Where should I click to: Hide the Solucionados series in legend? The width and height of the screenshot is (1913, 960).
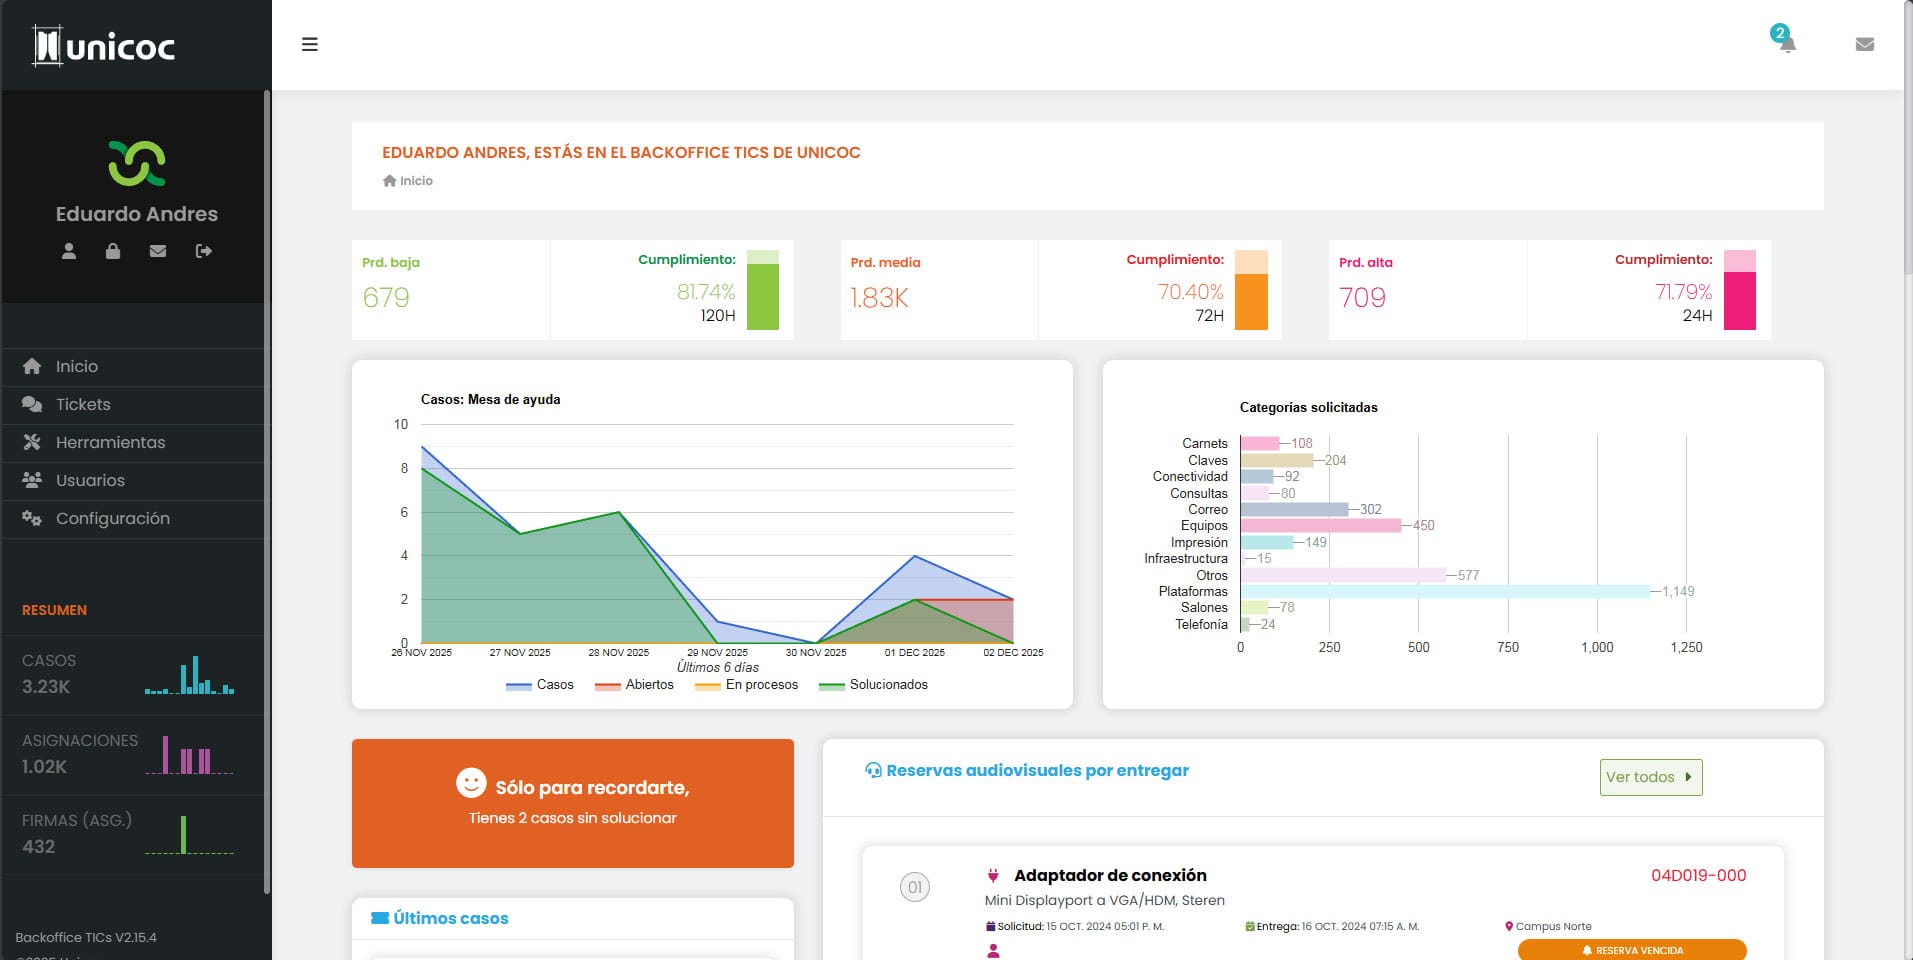(x=873, y=685)
